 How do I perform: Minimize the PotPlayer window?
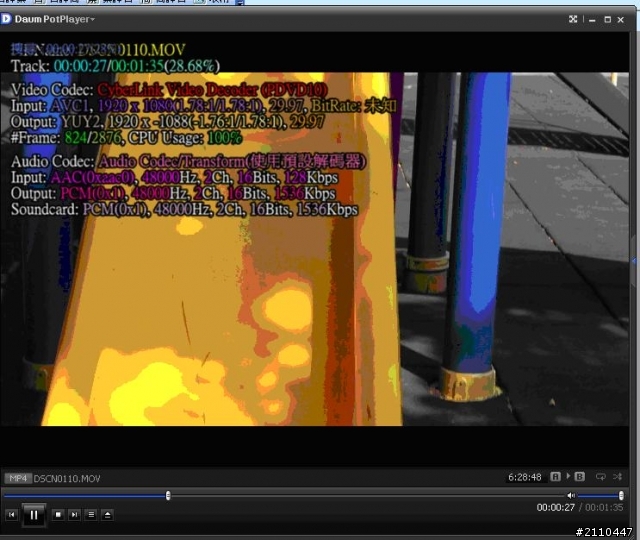tap(592, 20)
